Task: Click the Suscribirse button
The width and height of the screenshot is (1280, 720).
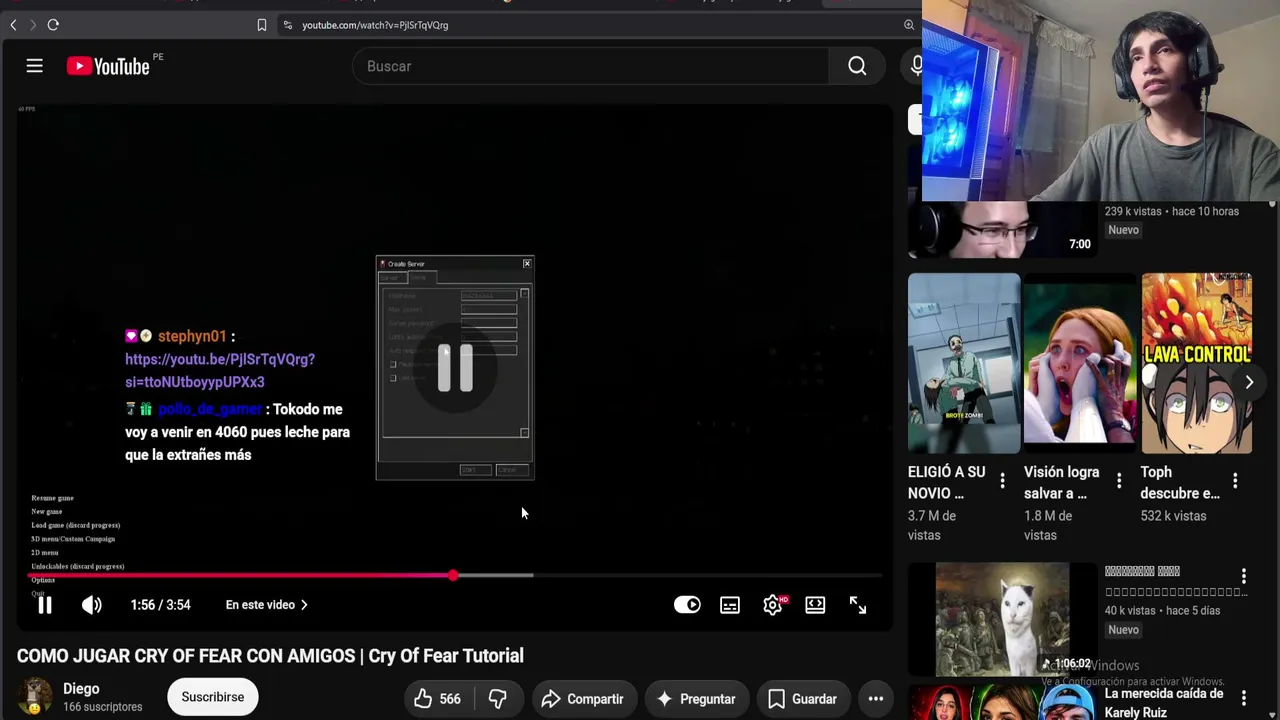Action: pos(212,697)
